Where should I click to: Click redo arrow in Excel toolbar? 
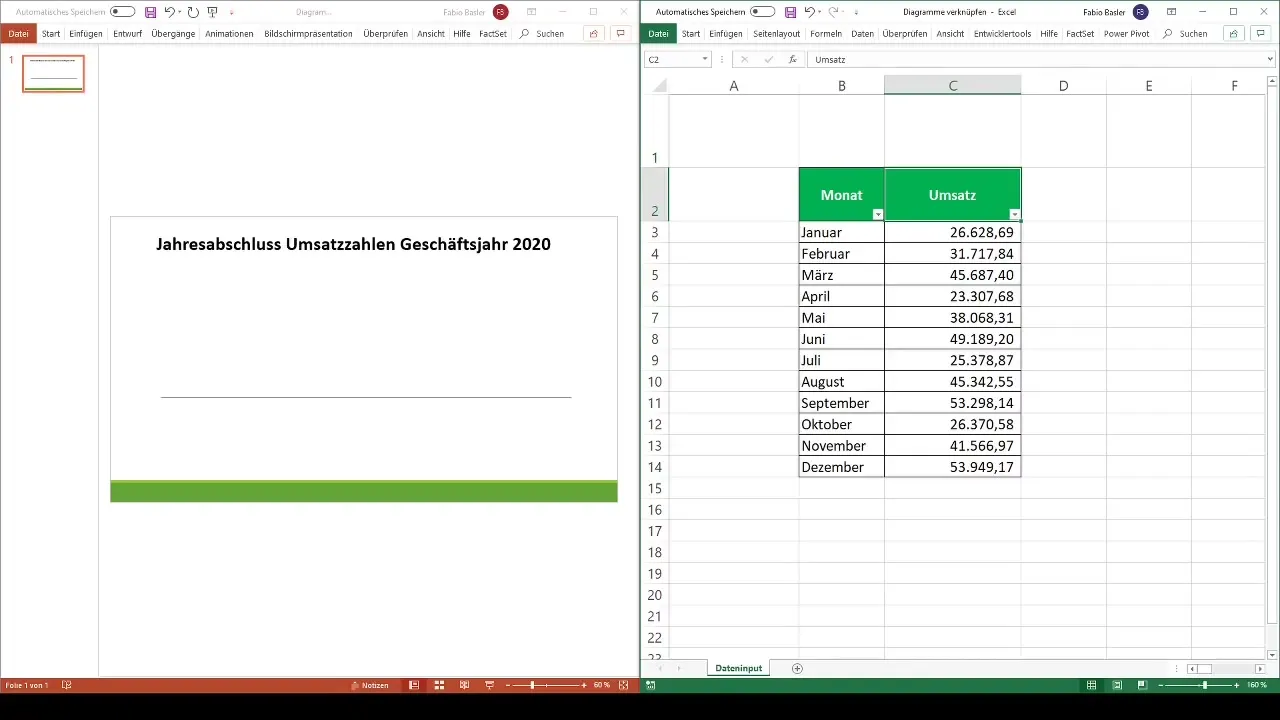tap(833, 12)
